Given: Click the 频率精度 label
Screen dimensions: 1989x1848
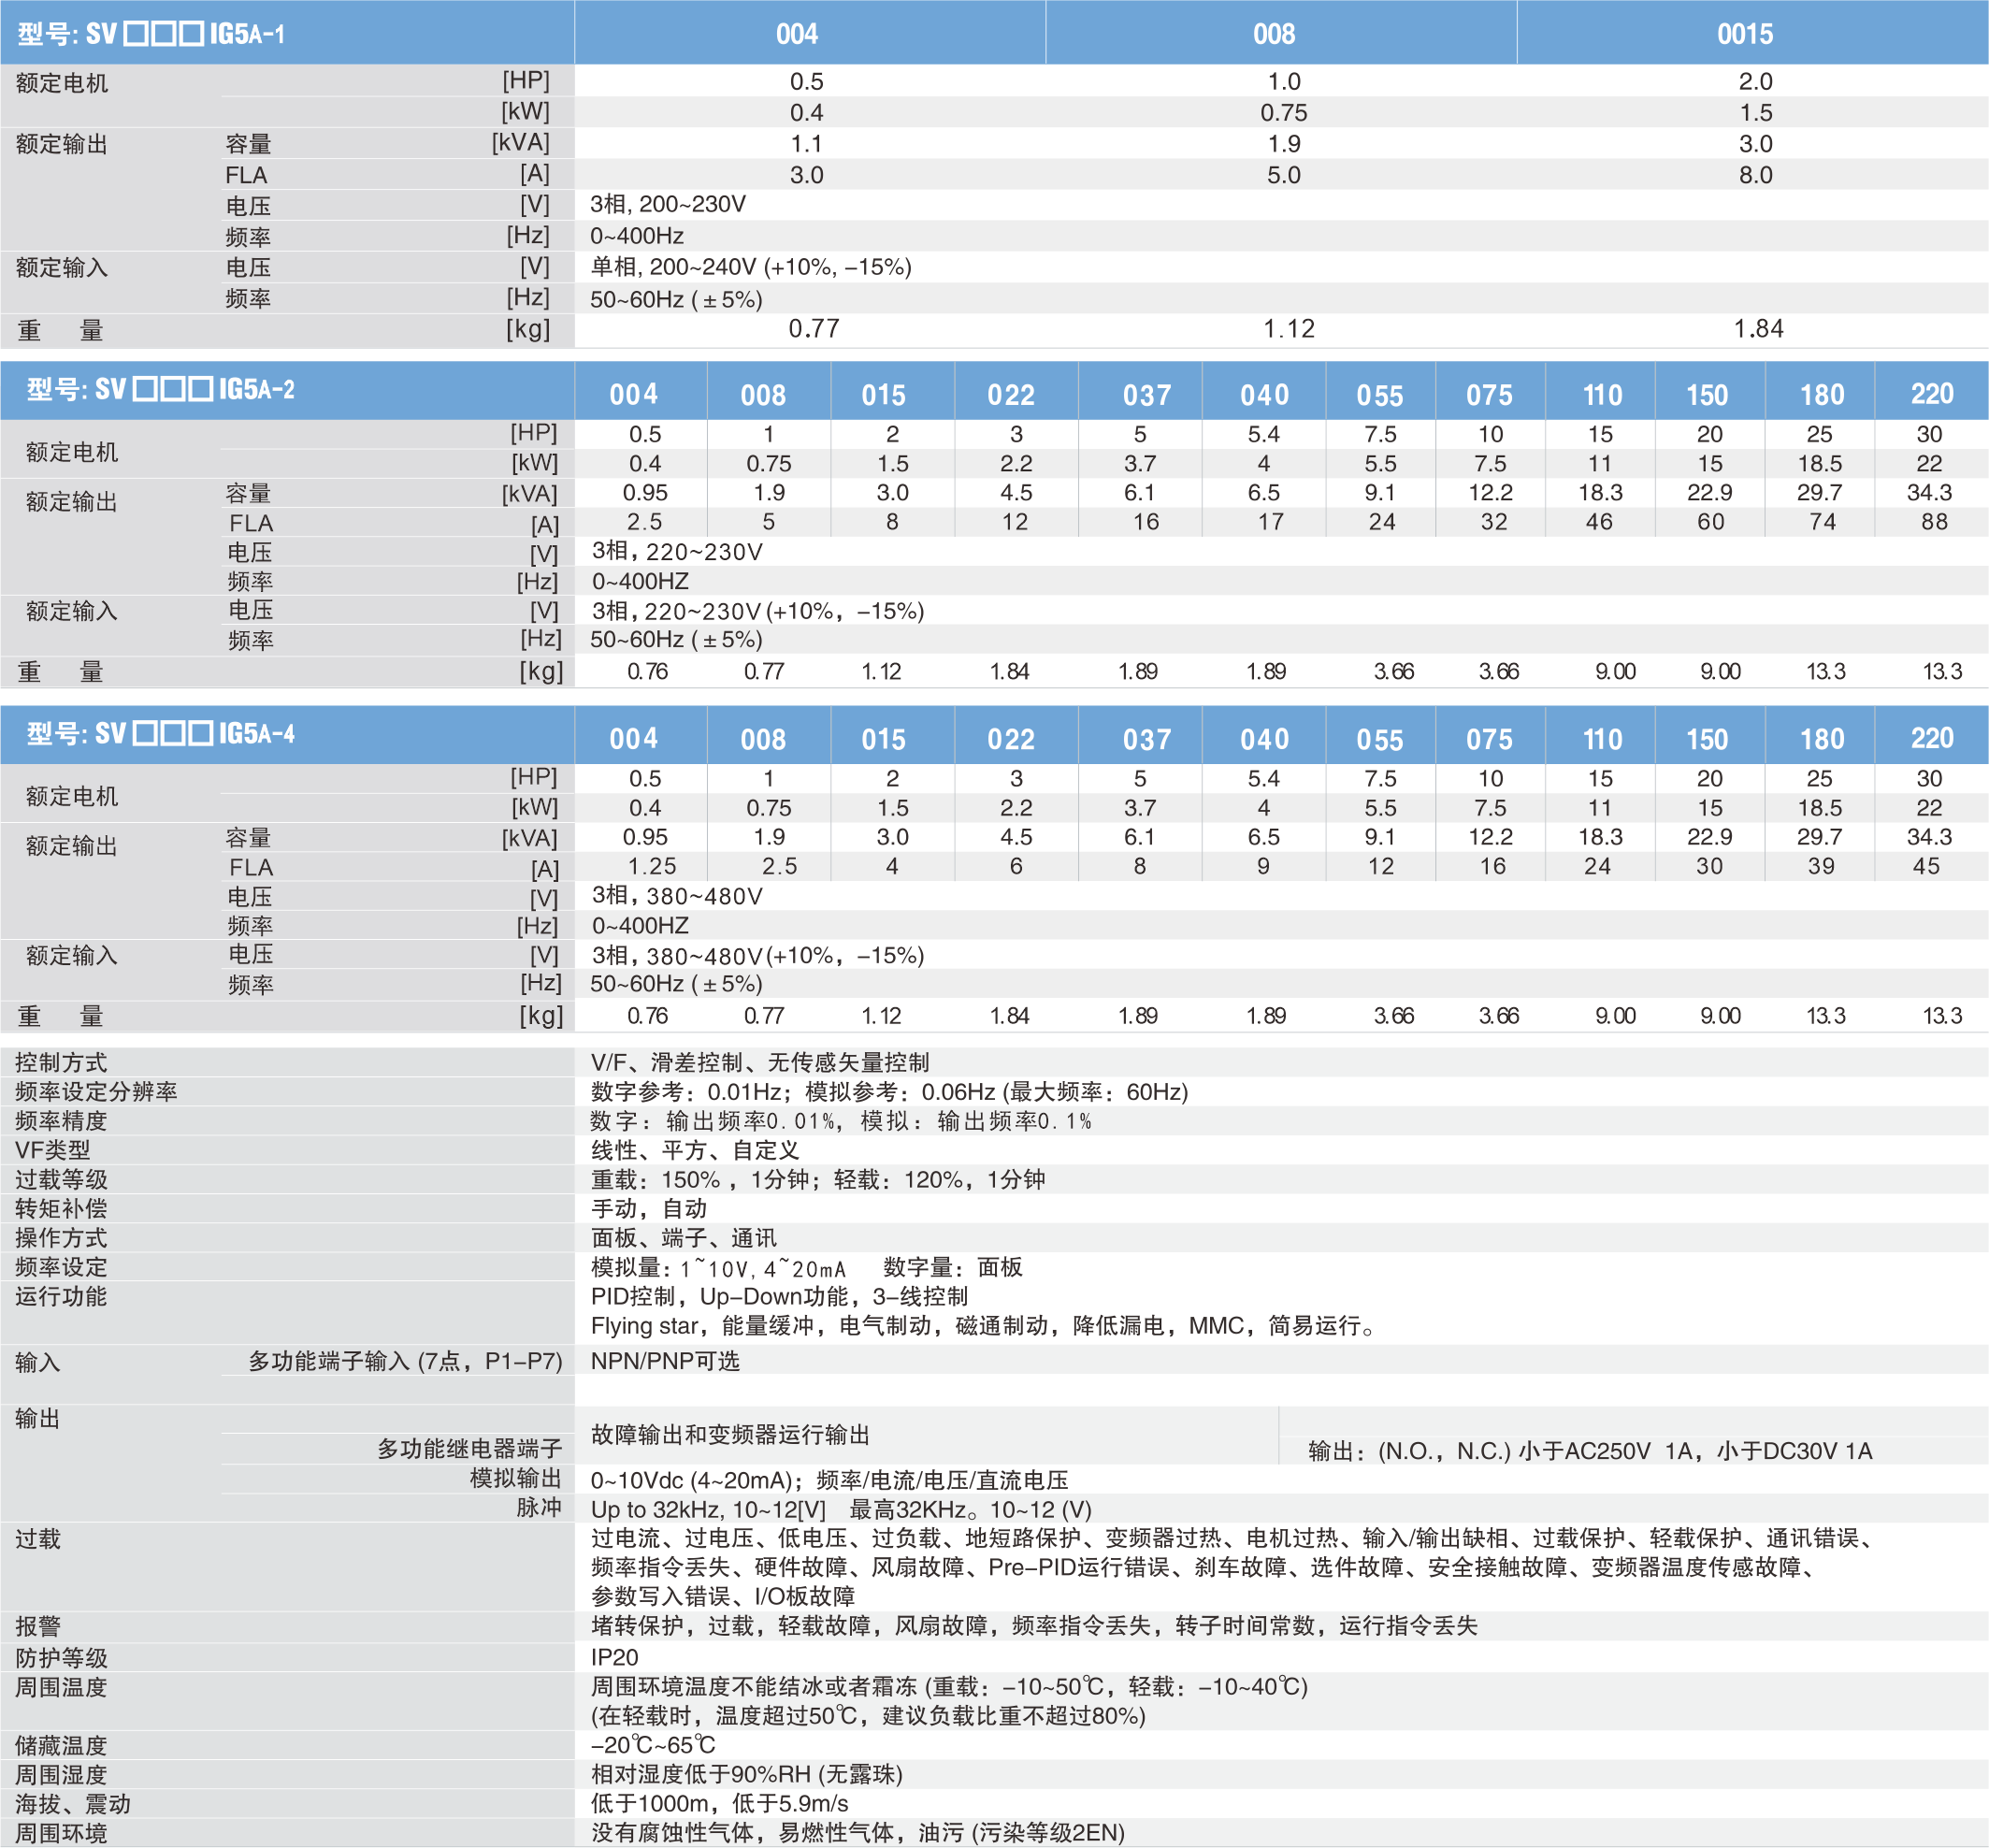Looking at the screenshot, I should tap(61, 1121).
